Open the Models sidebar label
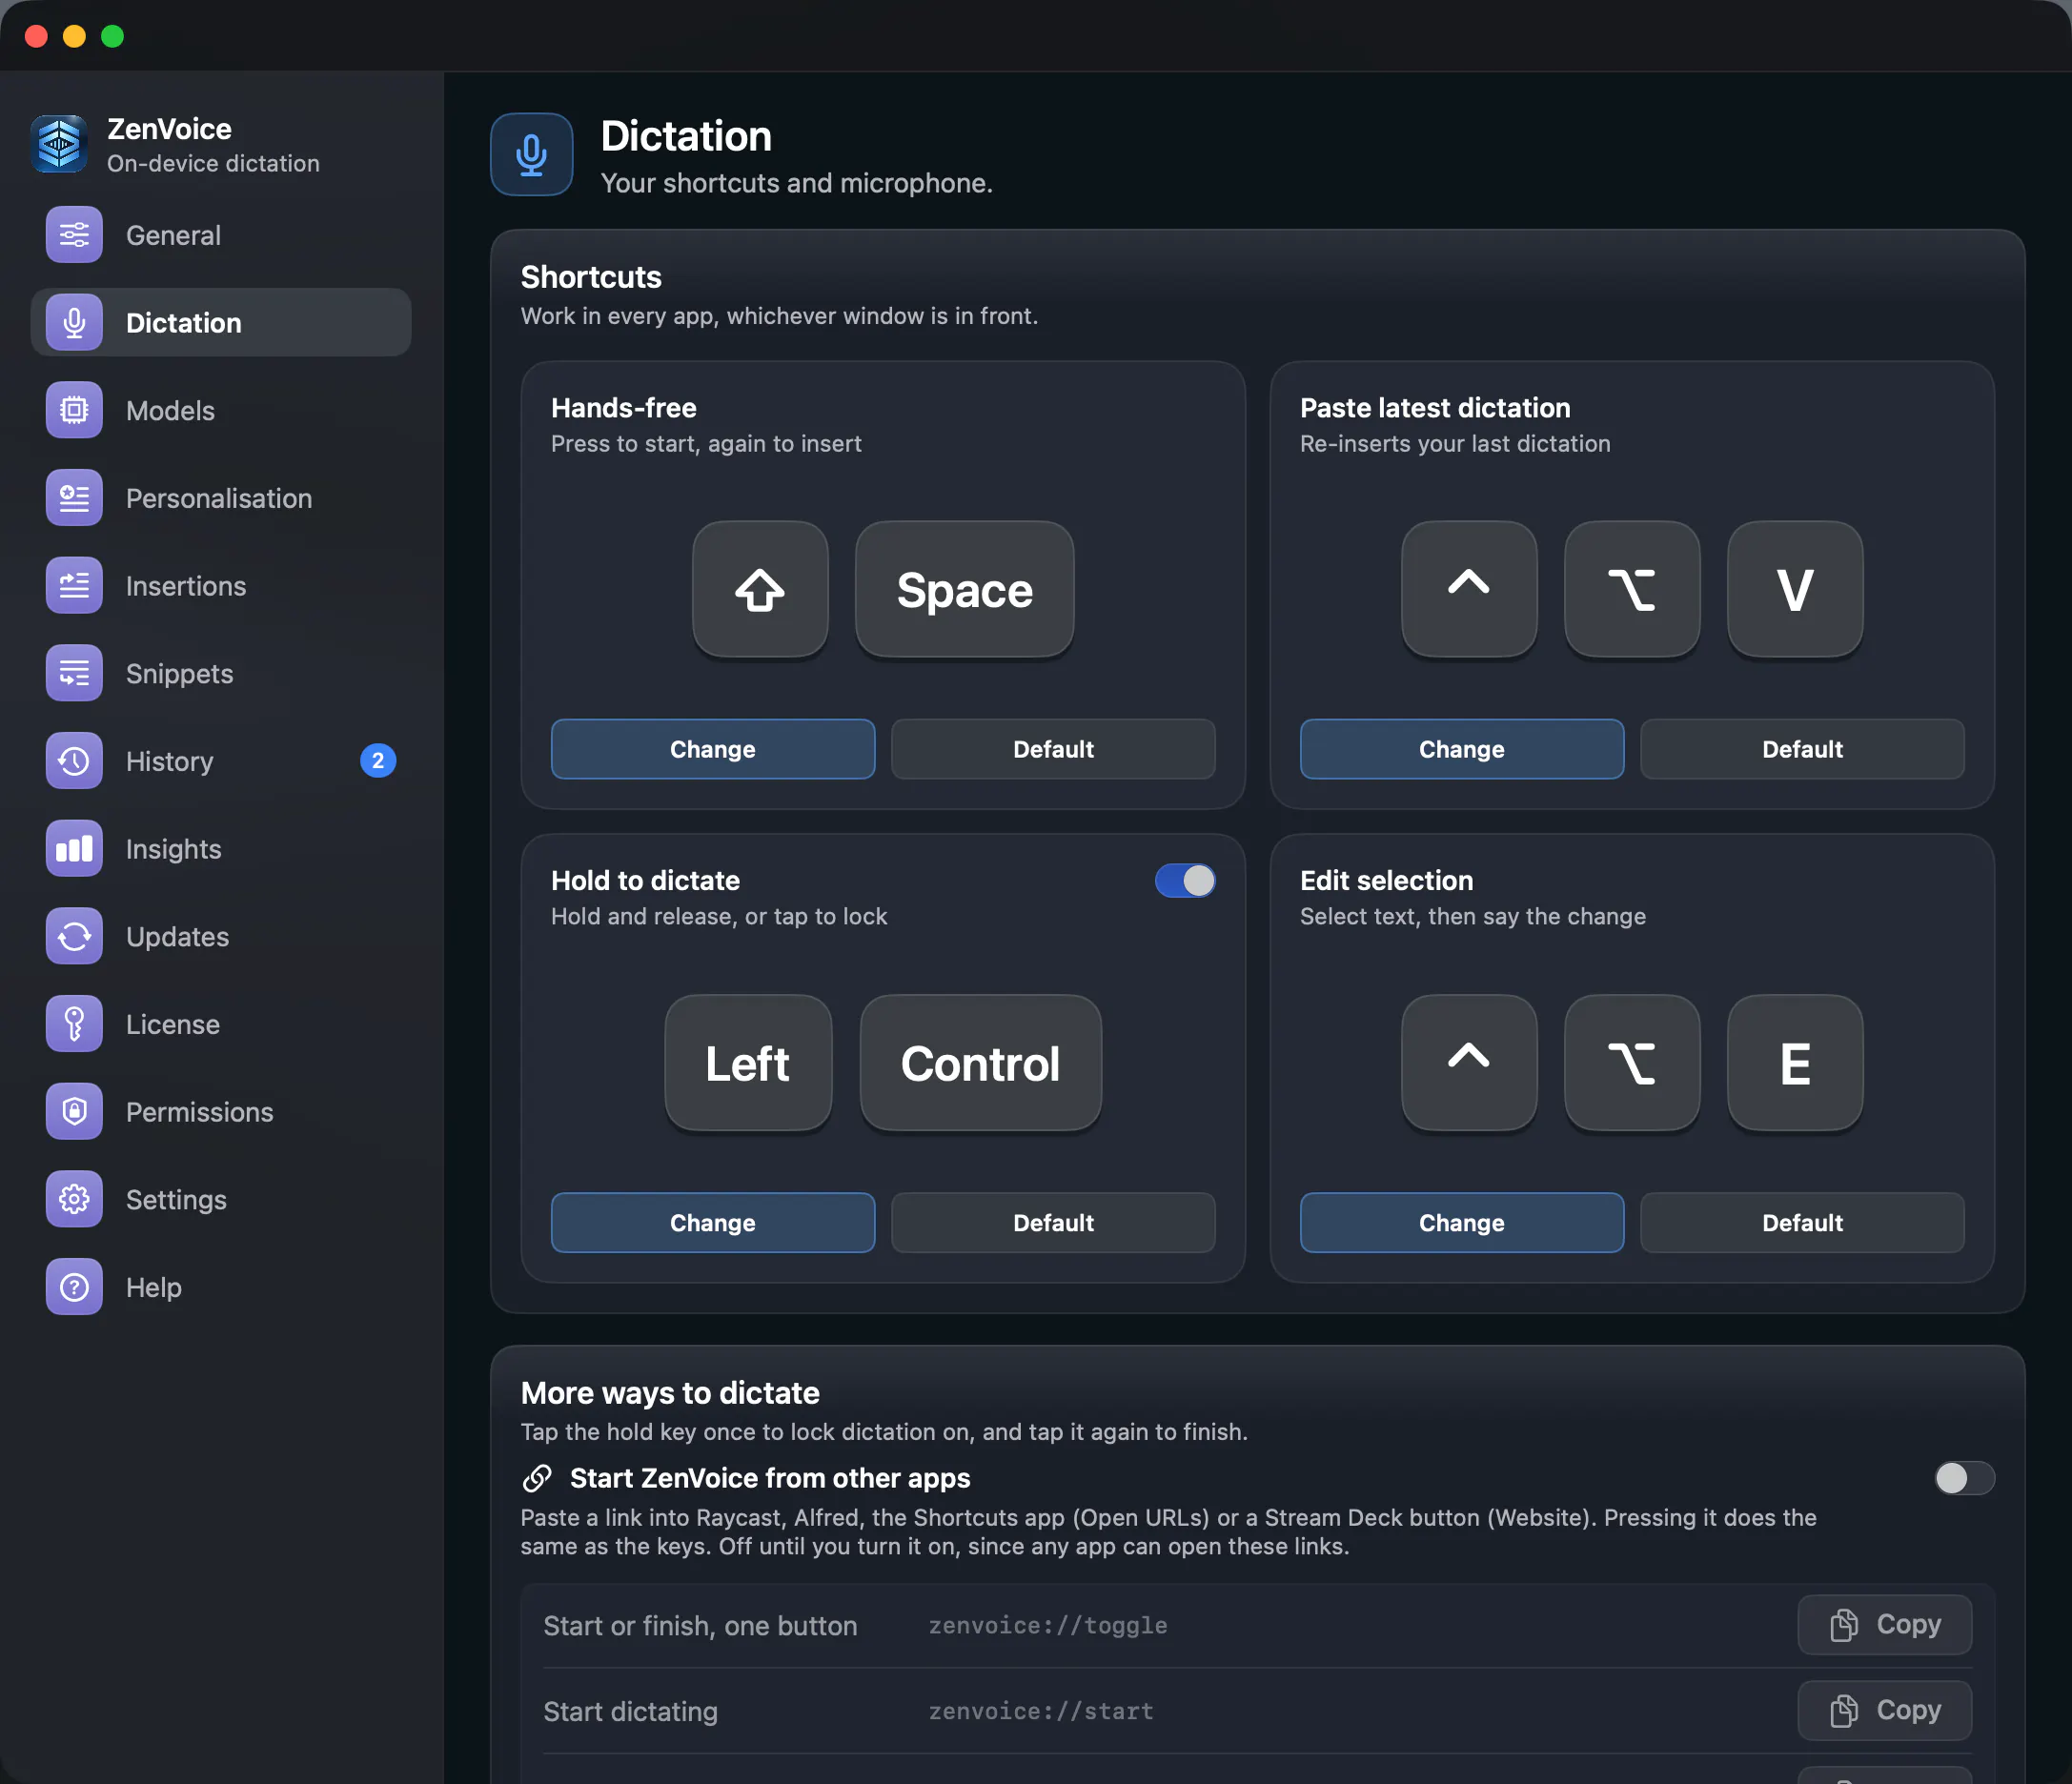This screenshot has height=1784, width=2072. pyautogui.click(x=170, y=411)
